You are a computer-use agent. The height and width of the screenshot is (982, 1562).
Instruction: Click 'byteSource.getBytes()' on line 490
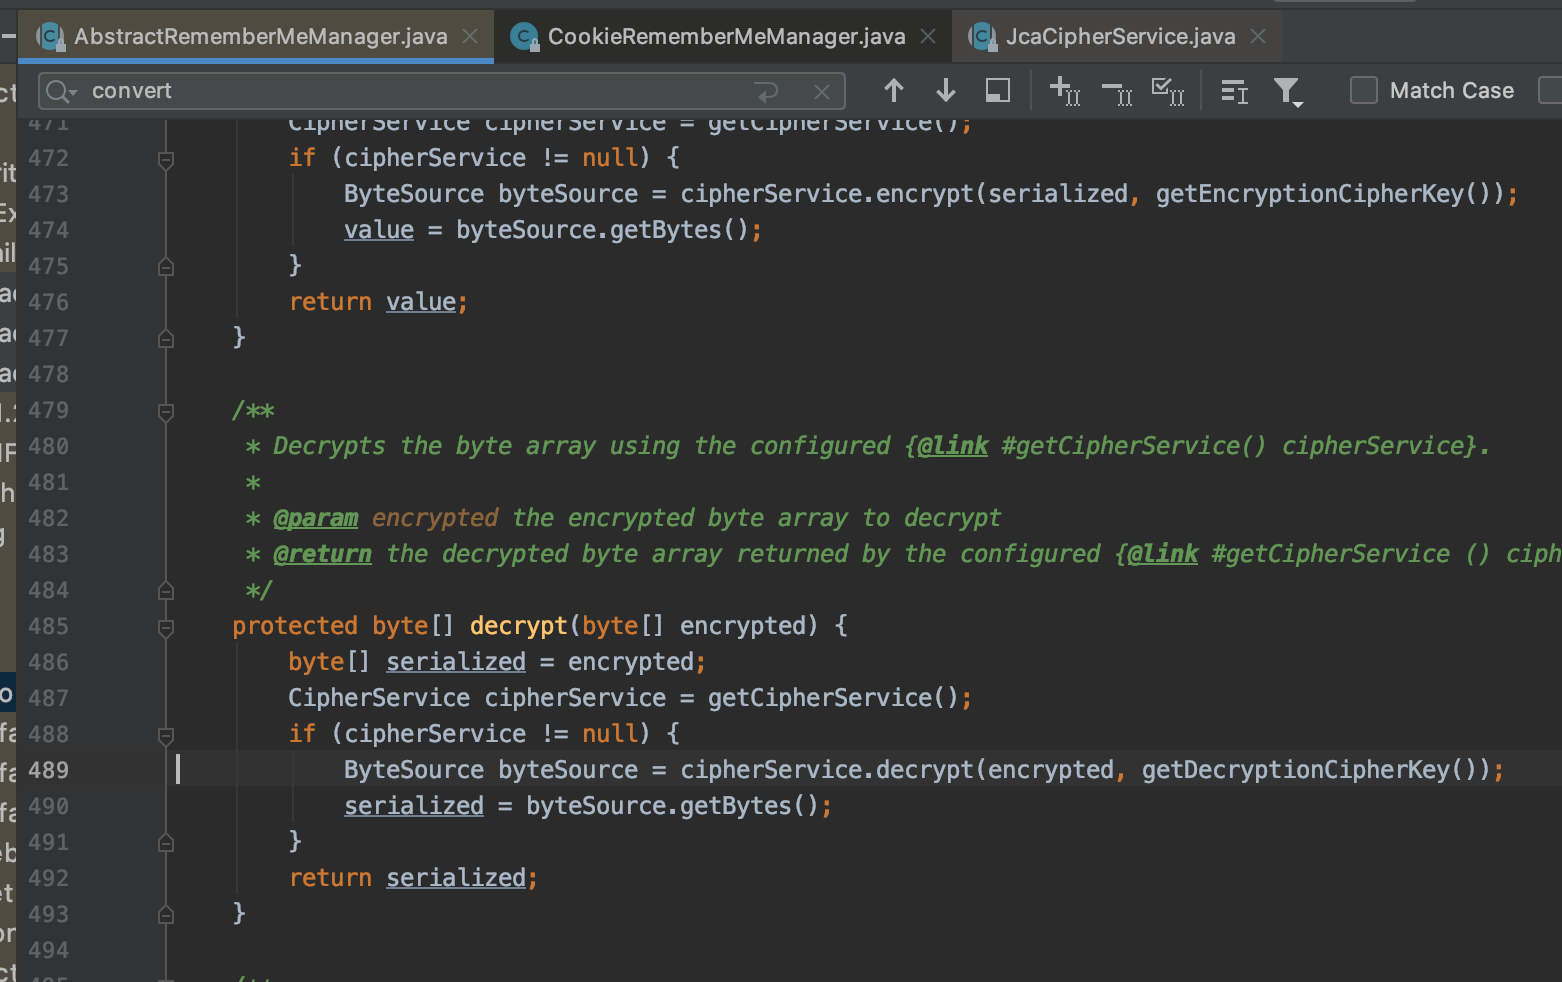point(672,806)
